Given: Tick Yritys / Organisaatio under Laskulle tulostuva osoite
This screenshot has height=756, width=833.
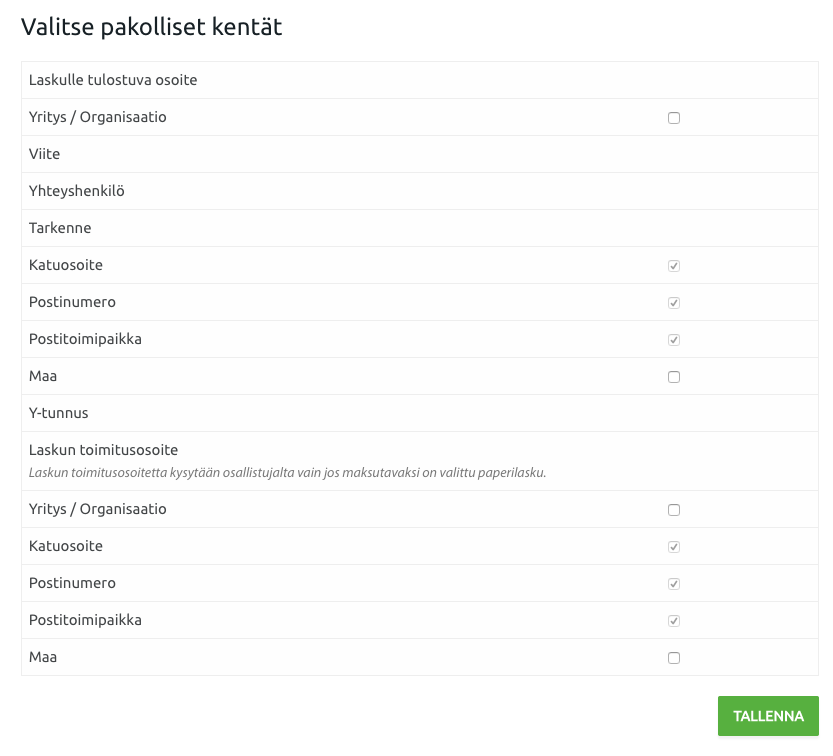Looking at the screenshot, I should tap(674, 118).
